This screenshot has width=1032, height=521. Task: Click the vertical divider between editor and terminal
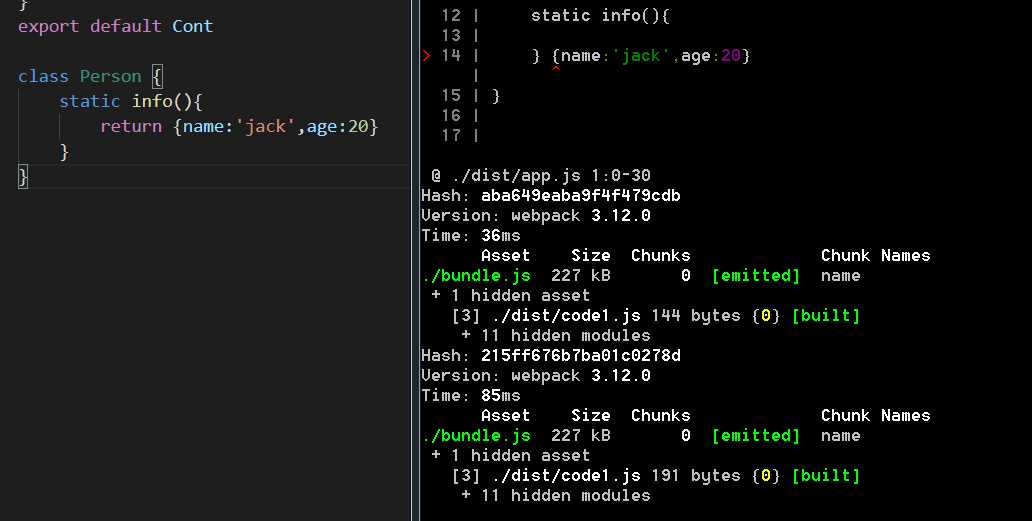[x=415, y=260]
